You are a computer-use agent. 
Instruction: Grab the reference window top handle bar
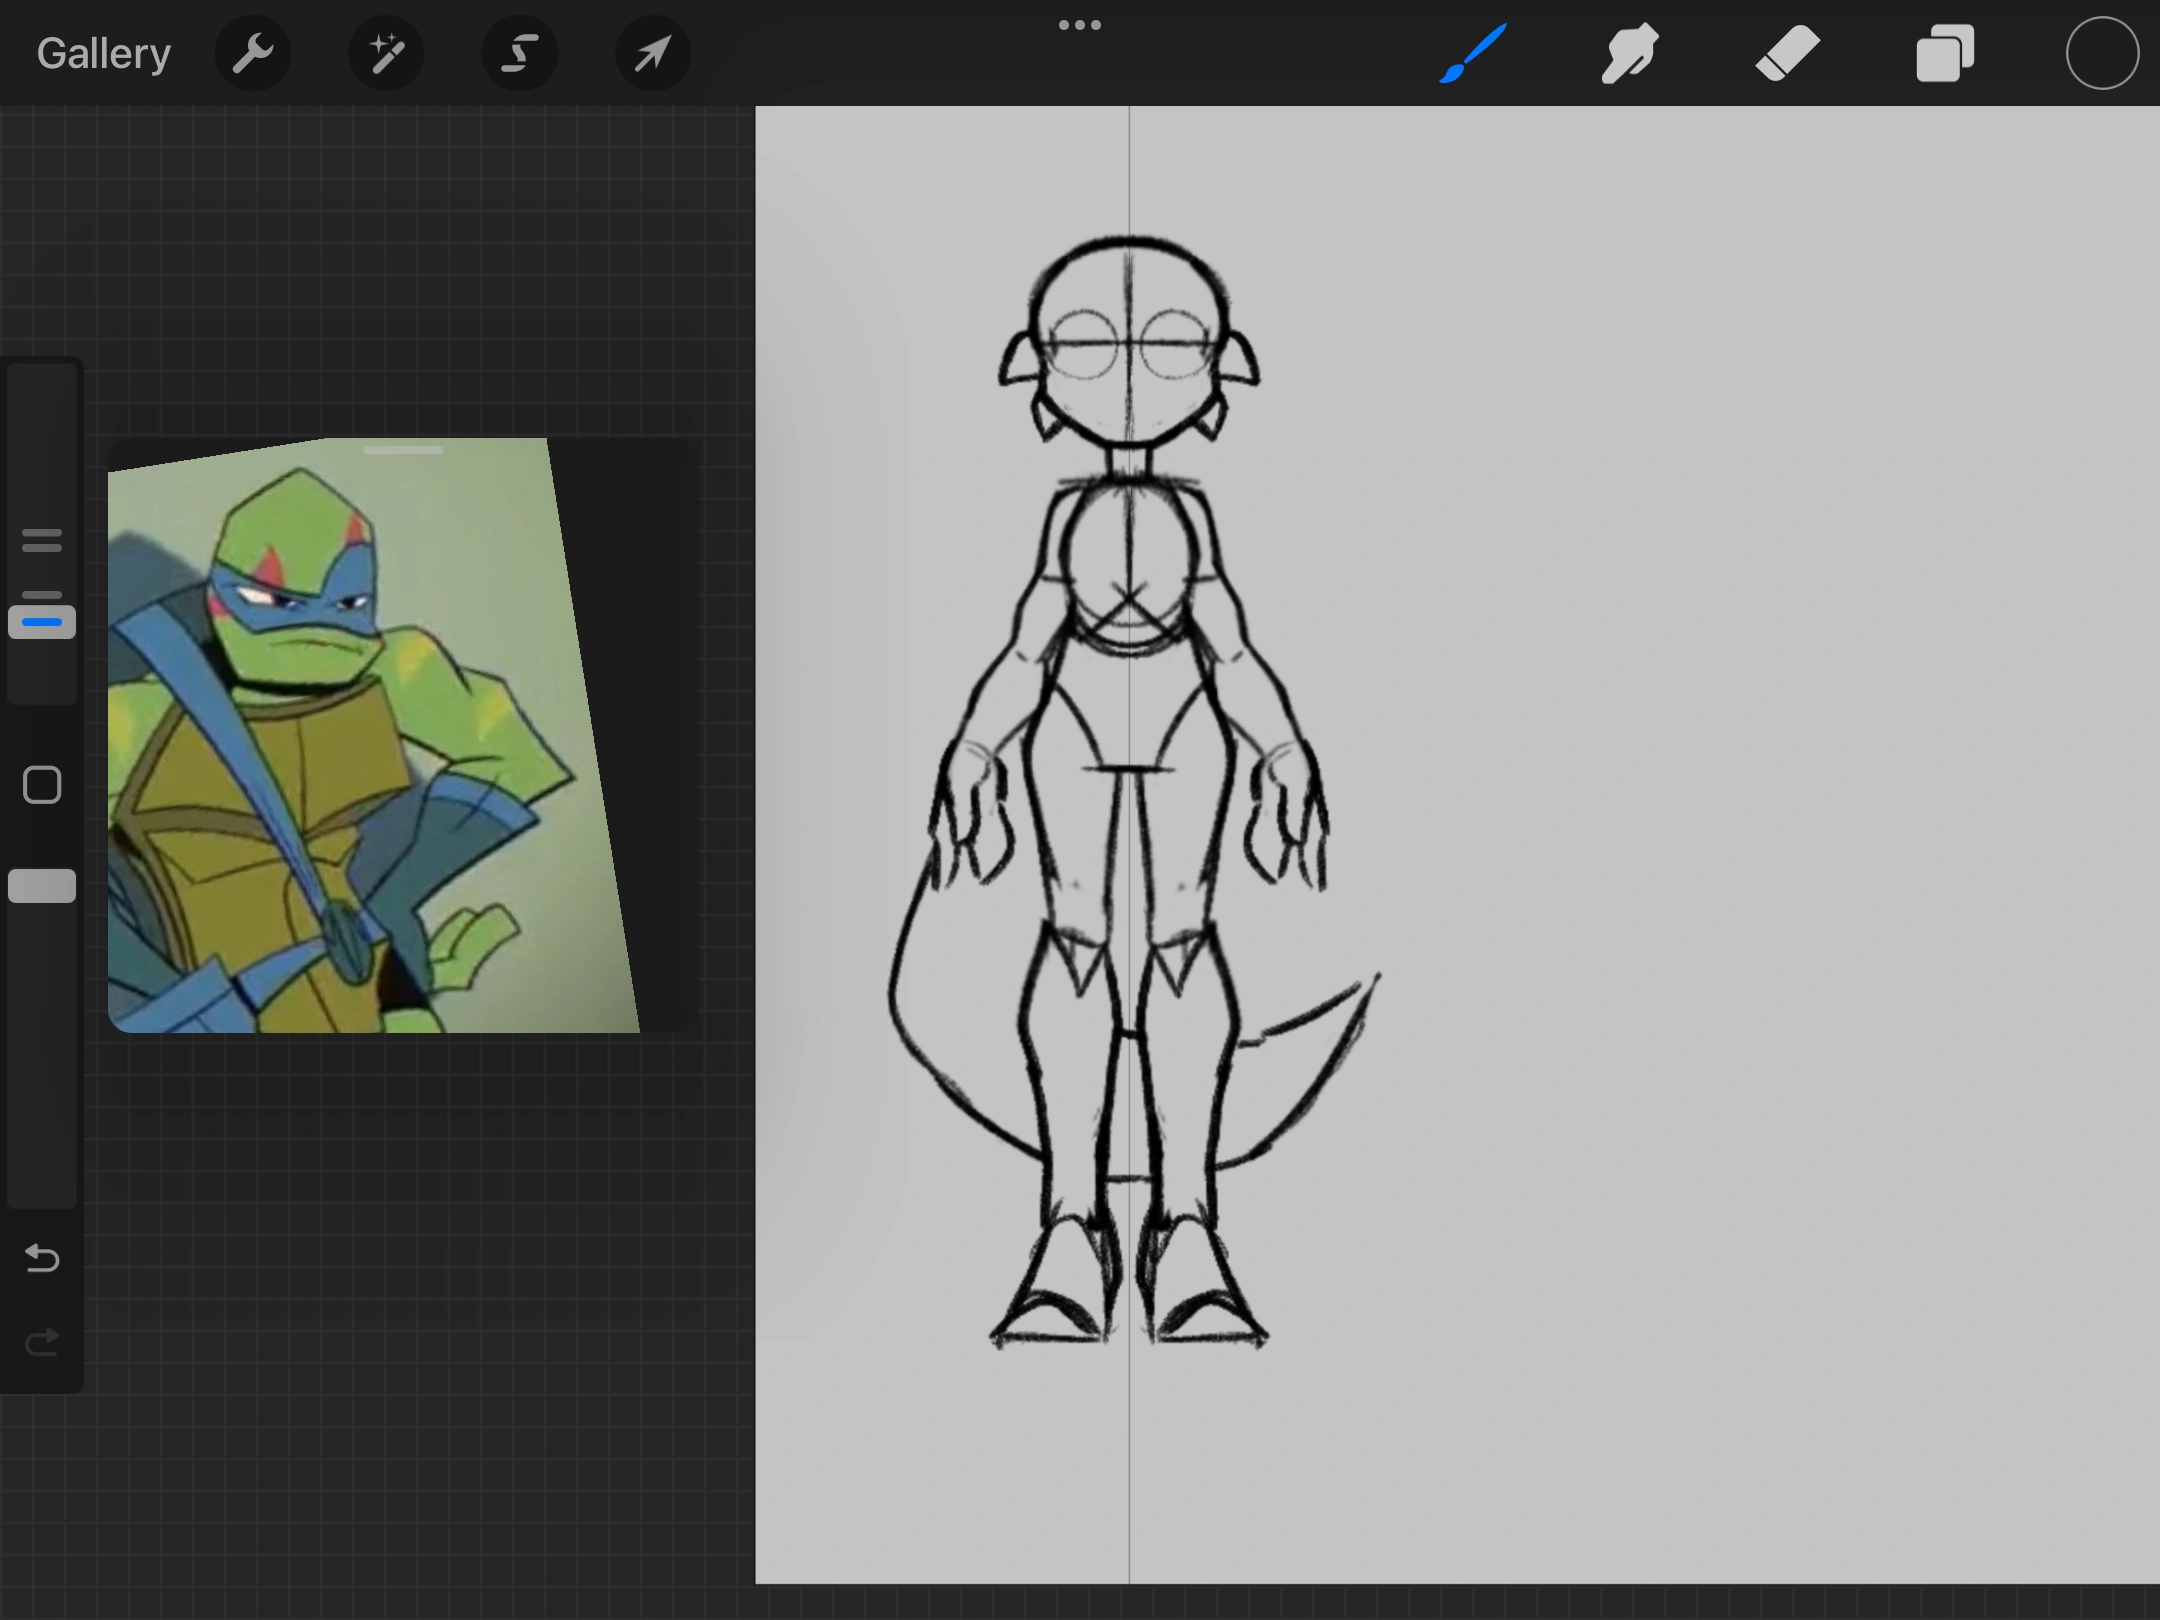click(403, 450)
